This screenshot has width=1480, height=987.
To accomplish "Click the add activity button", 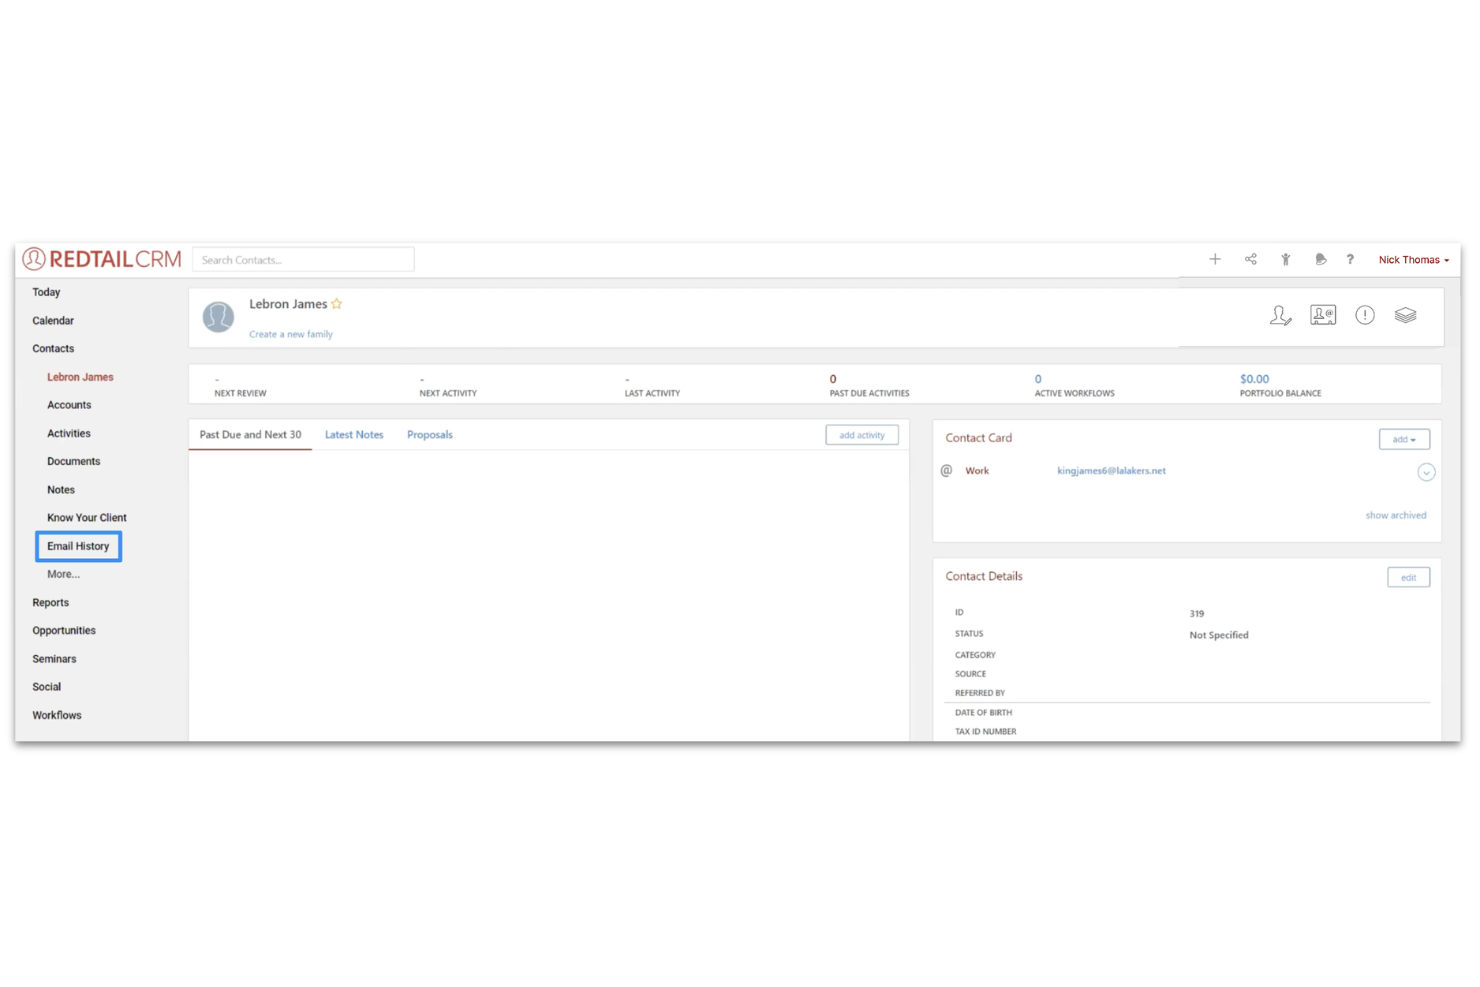I will tap(861, 434).
